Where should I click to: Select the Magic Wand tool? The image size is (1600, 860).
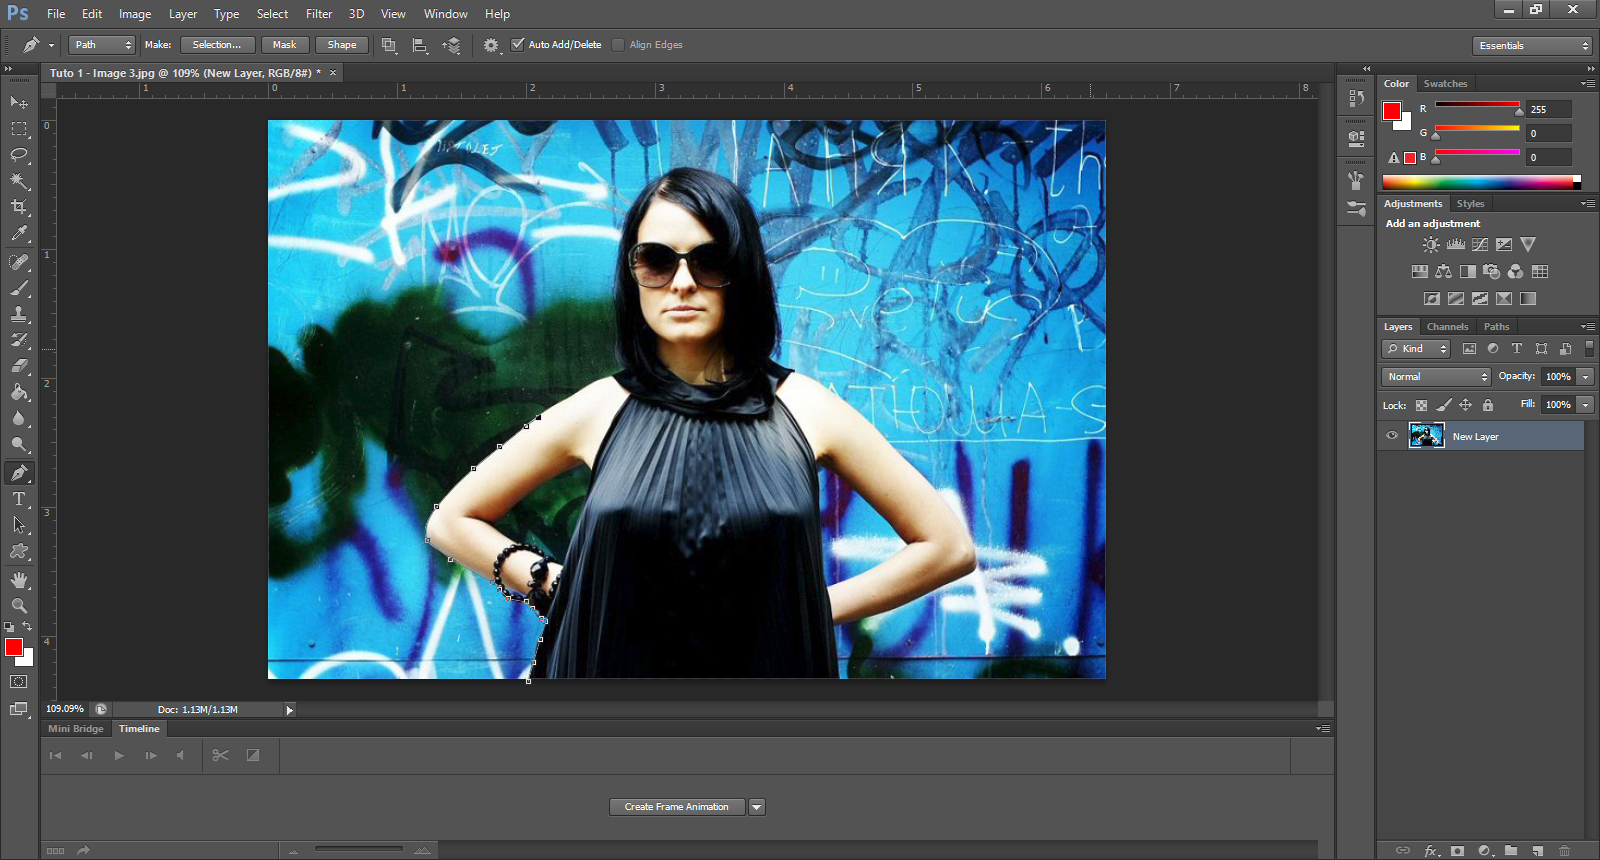click(19, 181)
